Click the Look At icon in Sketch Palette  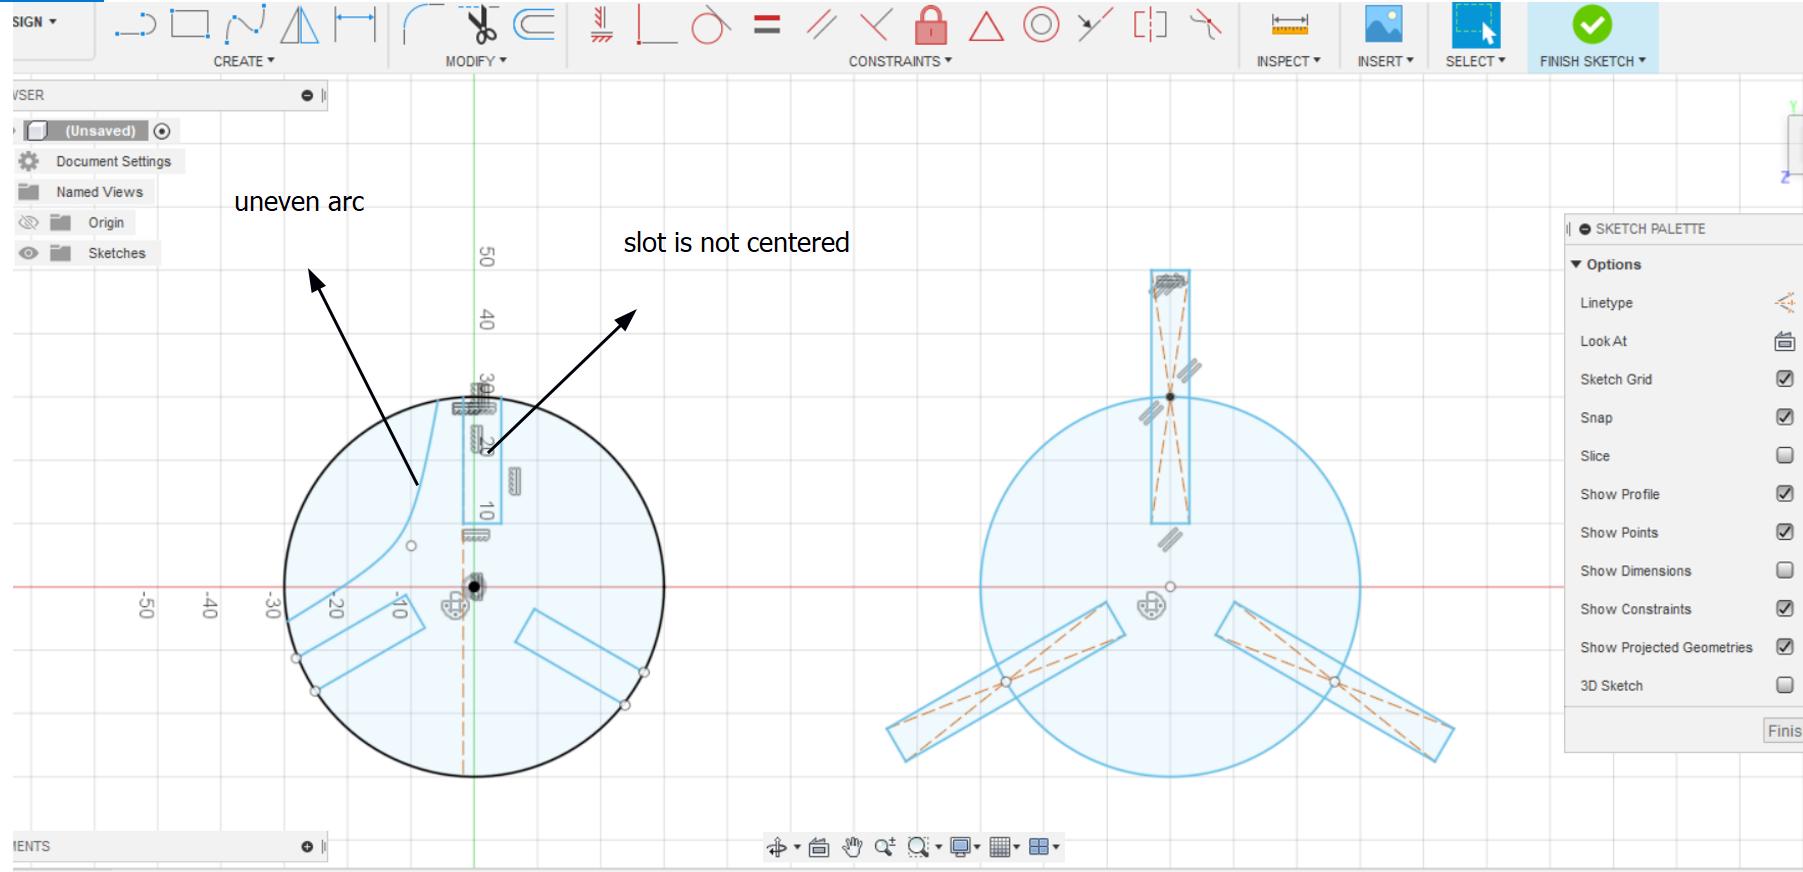pos(1784,342)
